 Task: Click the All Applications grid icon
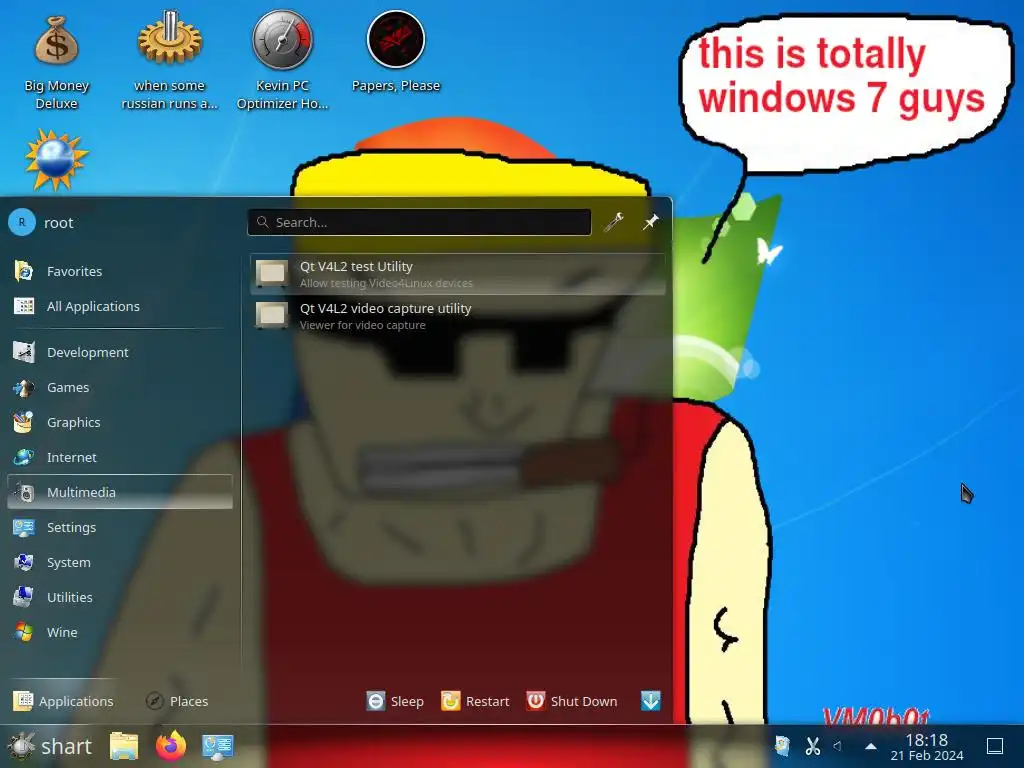point(24,306)
